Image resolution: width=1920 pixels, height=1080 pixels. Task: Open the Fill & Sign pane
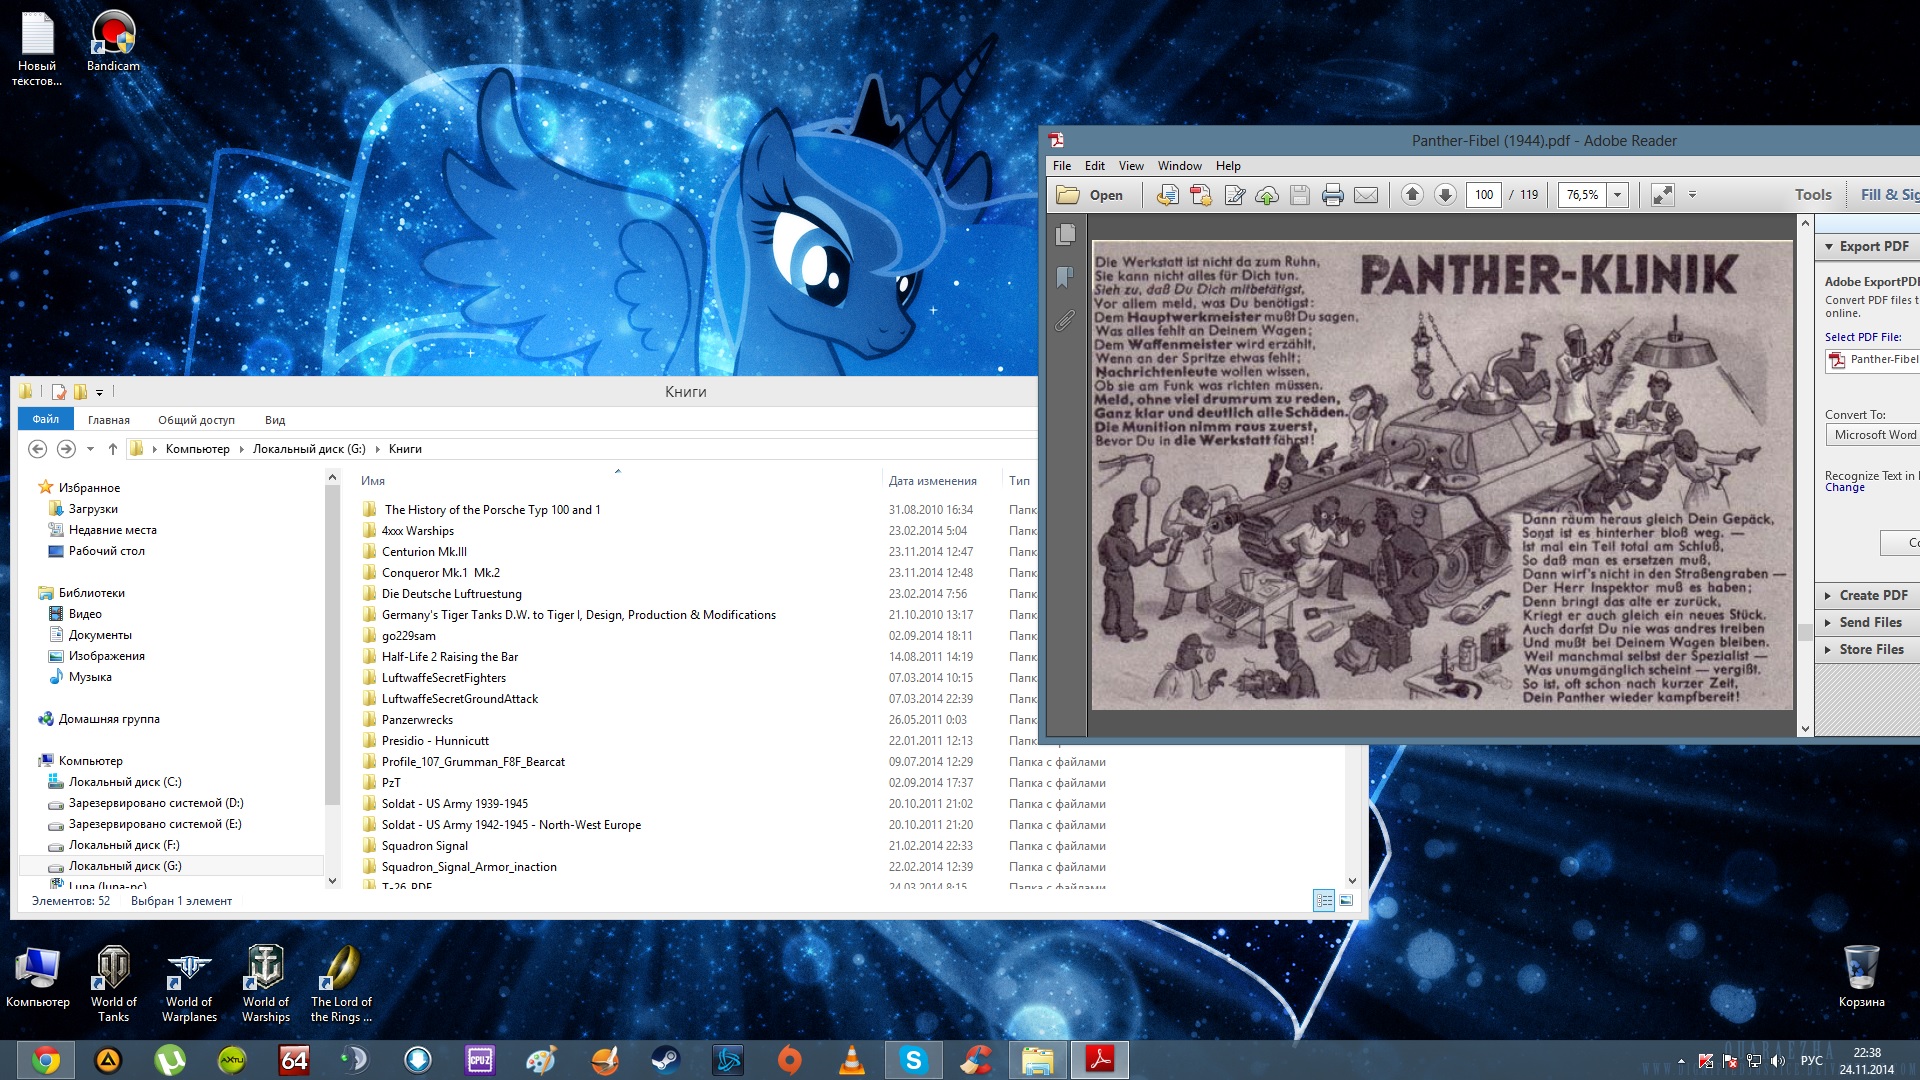tap(1889, 195)
